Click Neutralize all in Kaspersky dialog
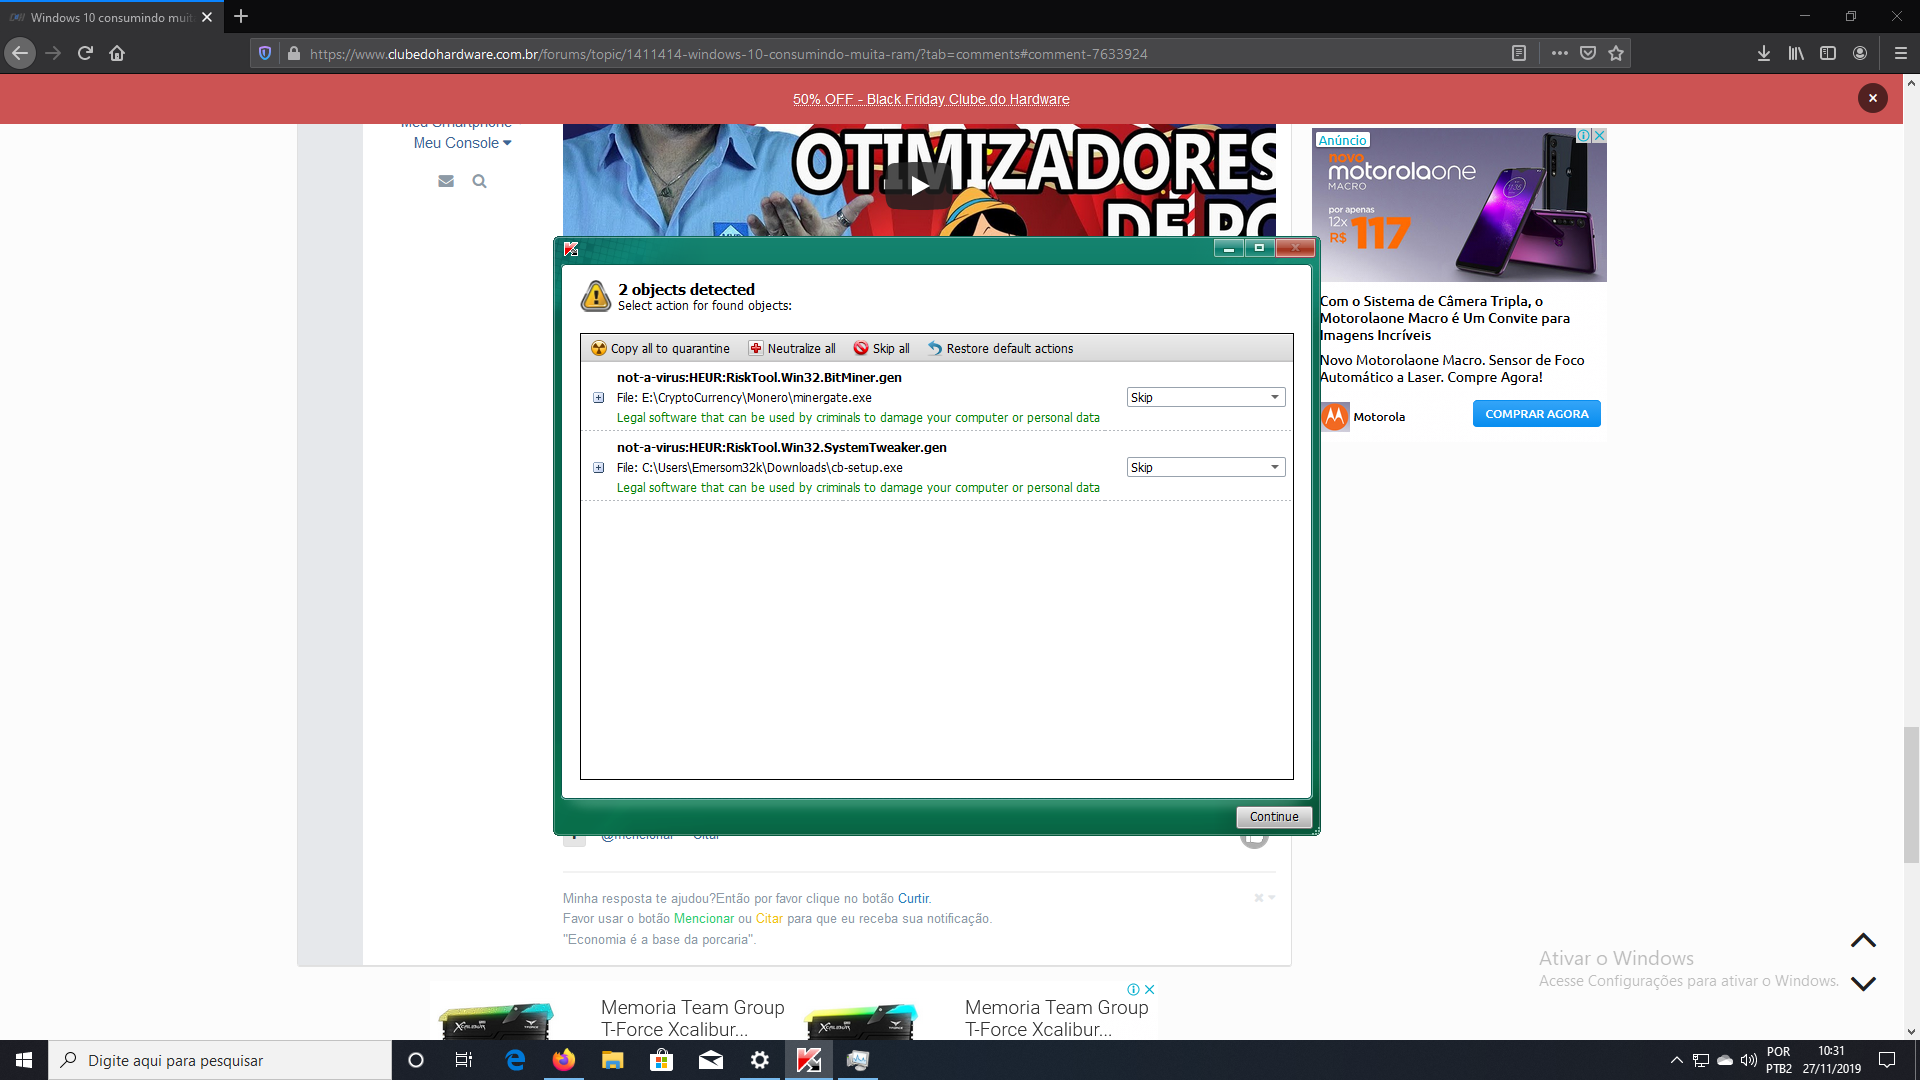1920x1080 pixels. 792,348
